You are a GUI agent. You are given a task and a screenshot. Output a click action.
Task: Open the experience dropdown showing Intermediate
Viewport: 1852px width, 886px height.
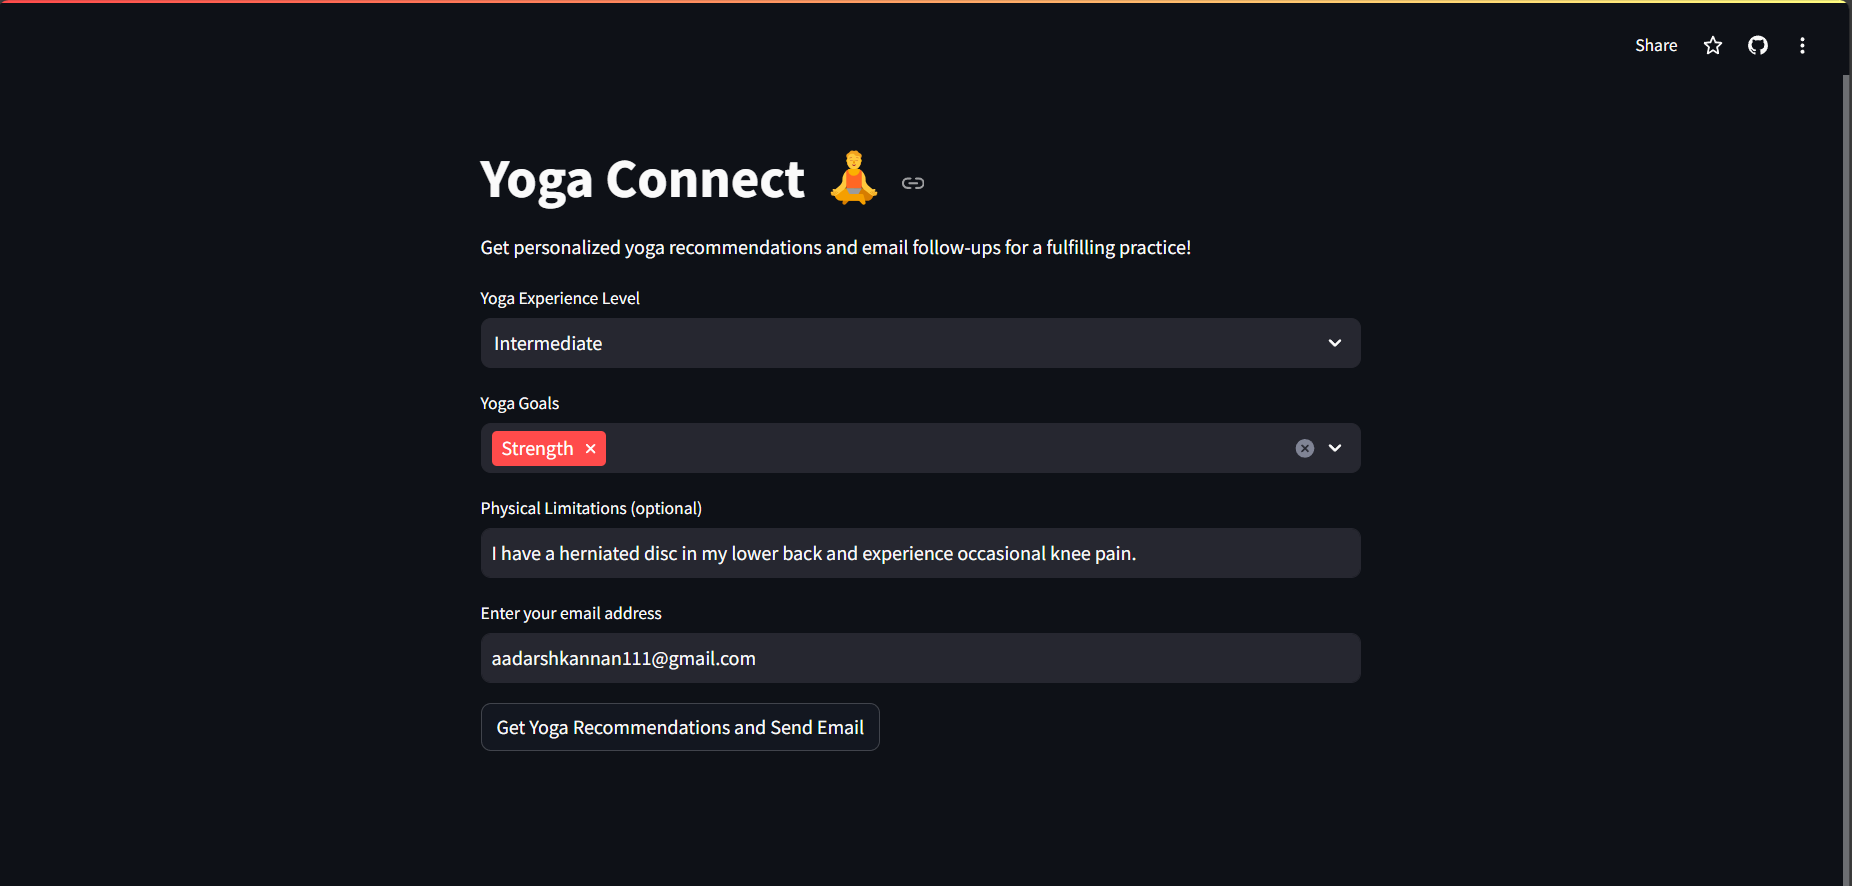coord(919,343)
